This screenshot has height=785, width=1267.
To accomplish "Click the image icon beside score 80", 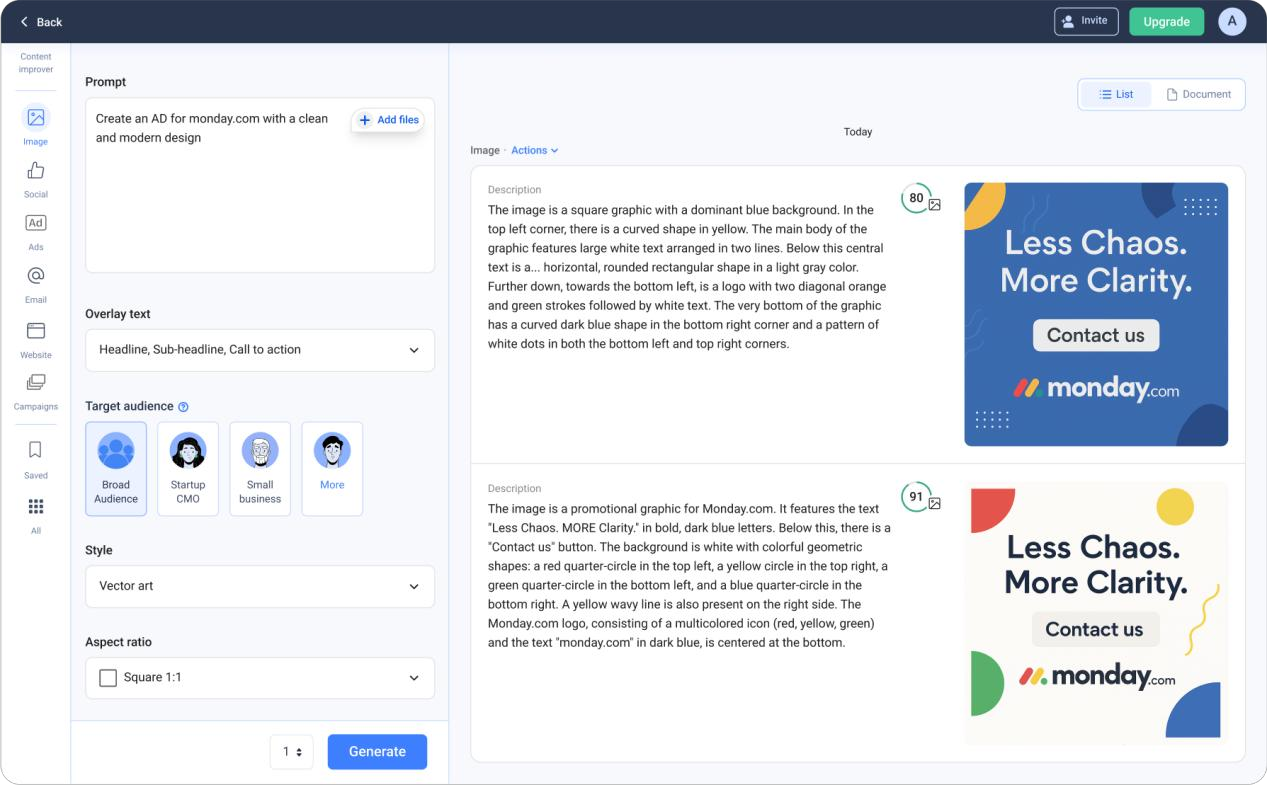I will (935, 205).
